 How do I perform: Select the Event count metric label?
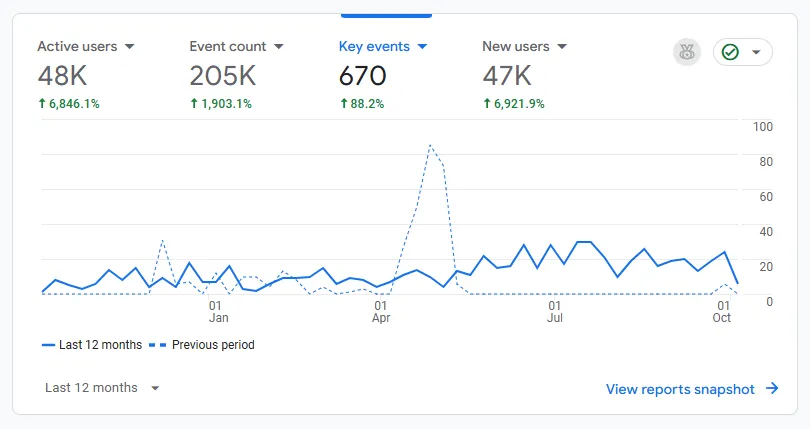click(228, 46)
